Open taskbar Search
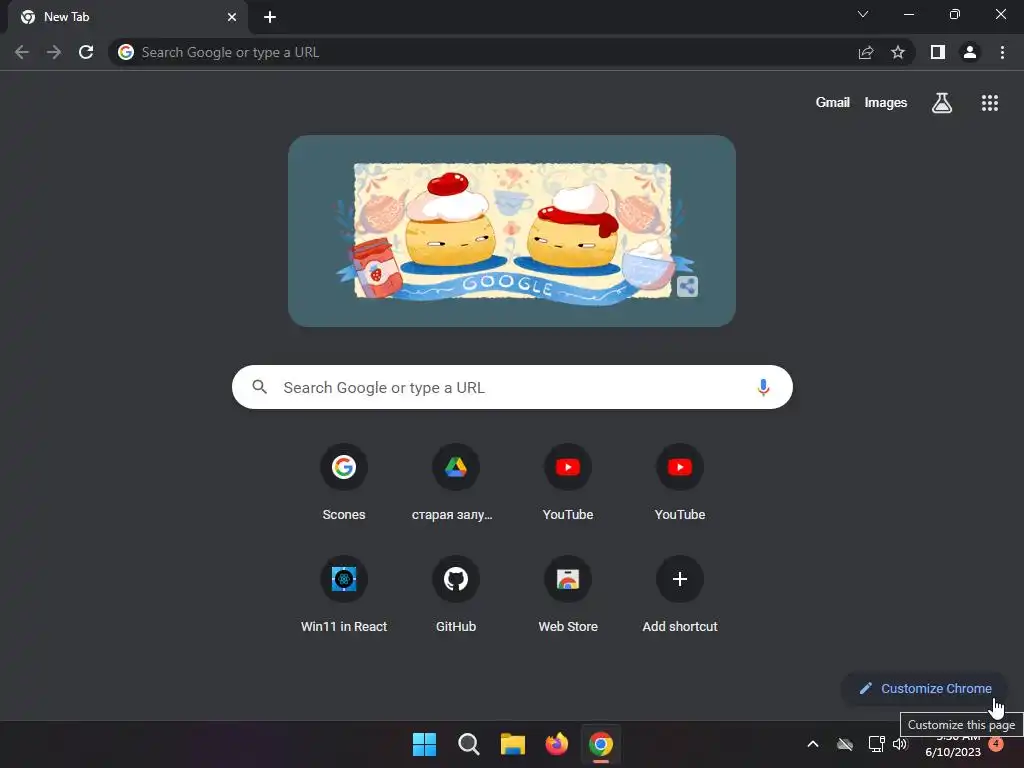The width and height of the screenshot is (1024, 768). pos(469,744)
